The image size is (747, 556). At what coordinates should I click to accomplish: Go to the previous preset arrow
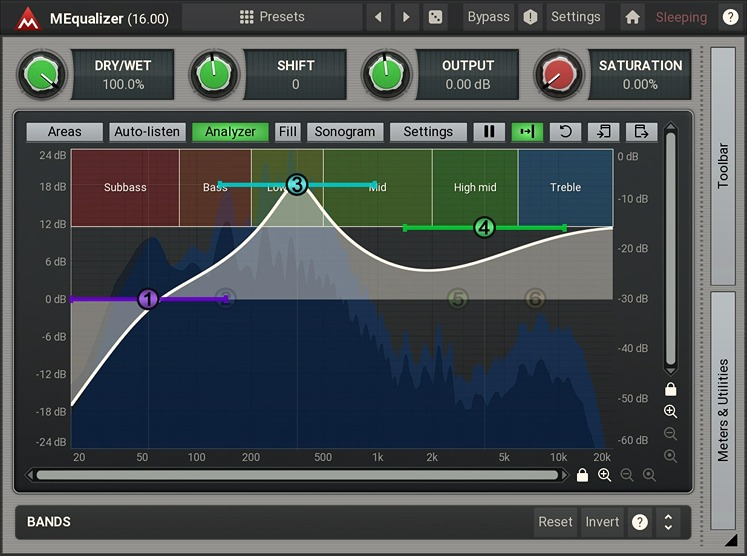[377, 17]
